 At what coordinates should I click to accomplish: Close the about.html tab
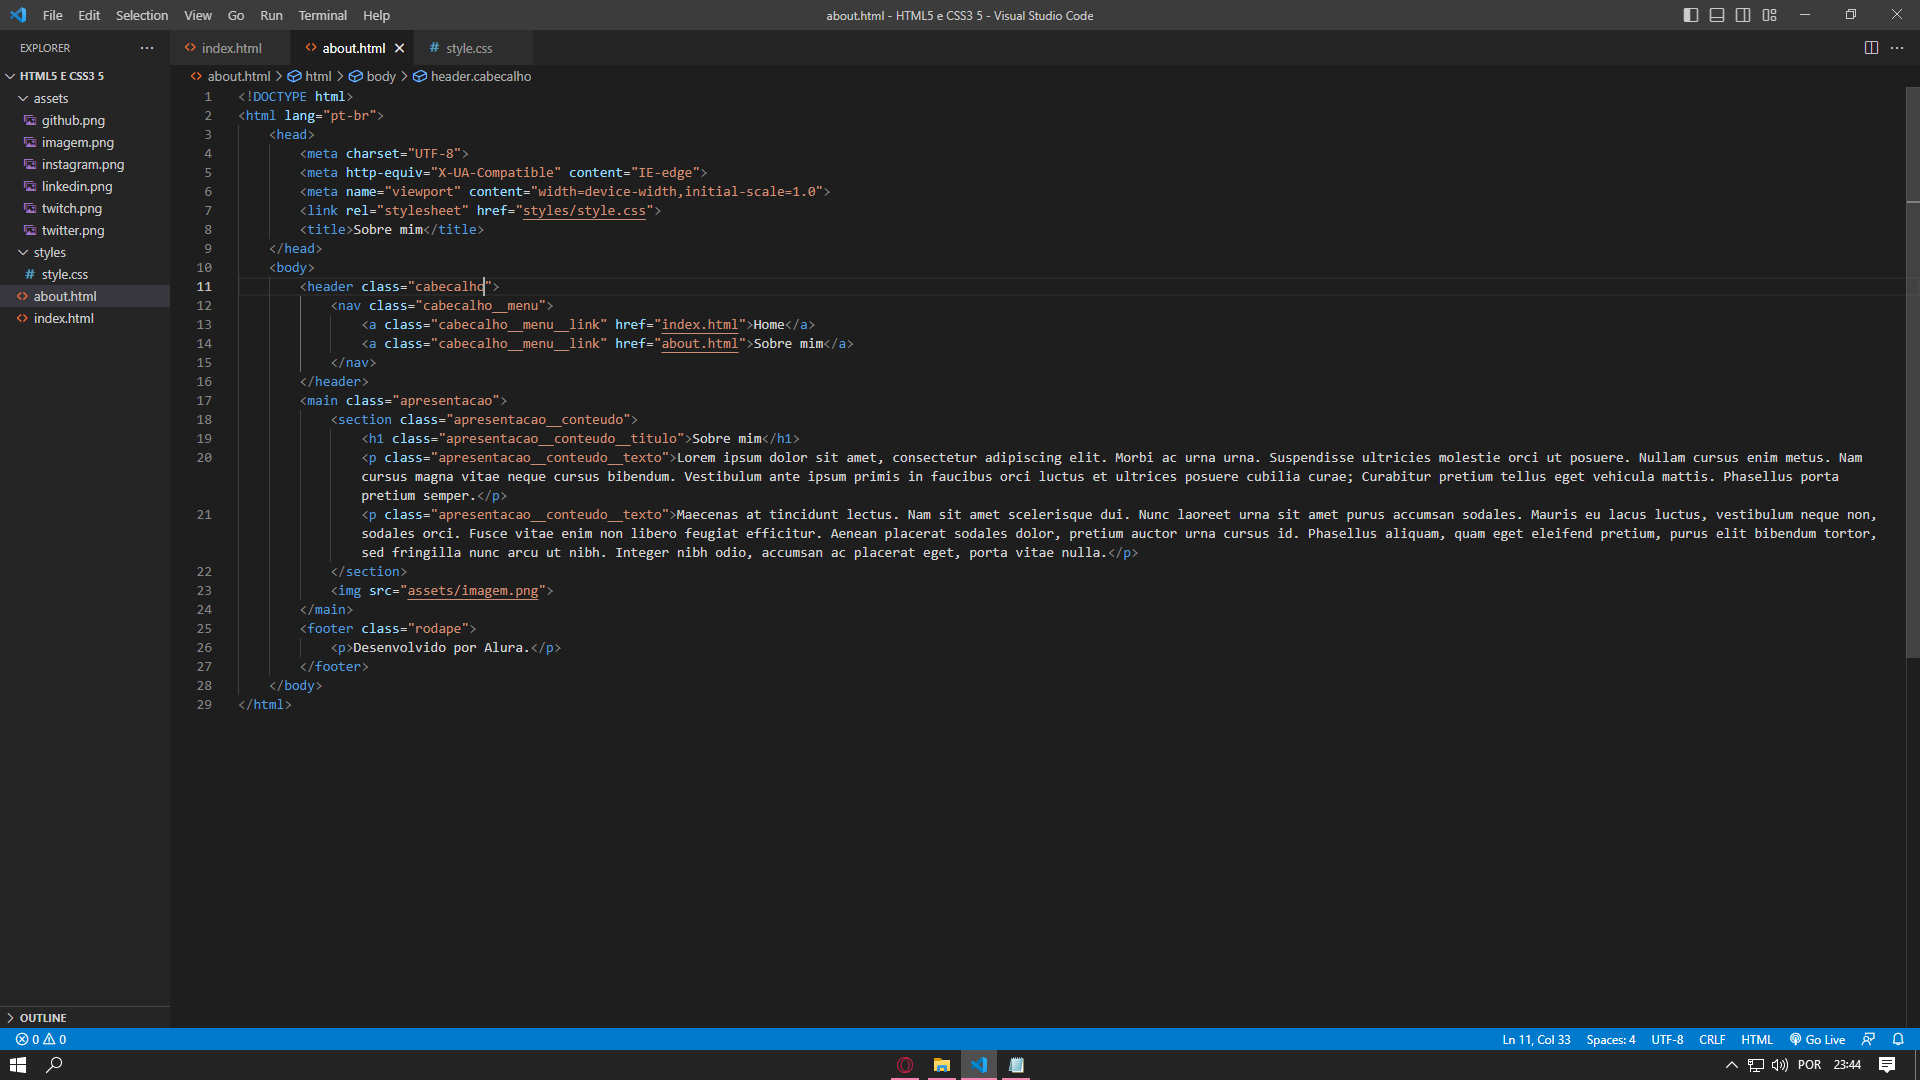(399, 48)
